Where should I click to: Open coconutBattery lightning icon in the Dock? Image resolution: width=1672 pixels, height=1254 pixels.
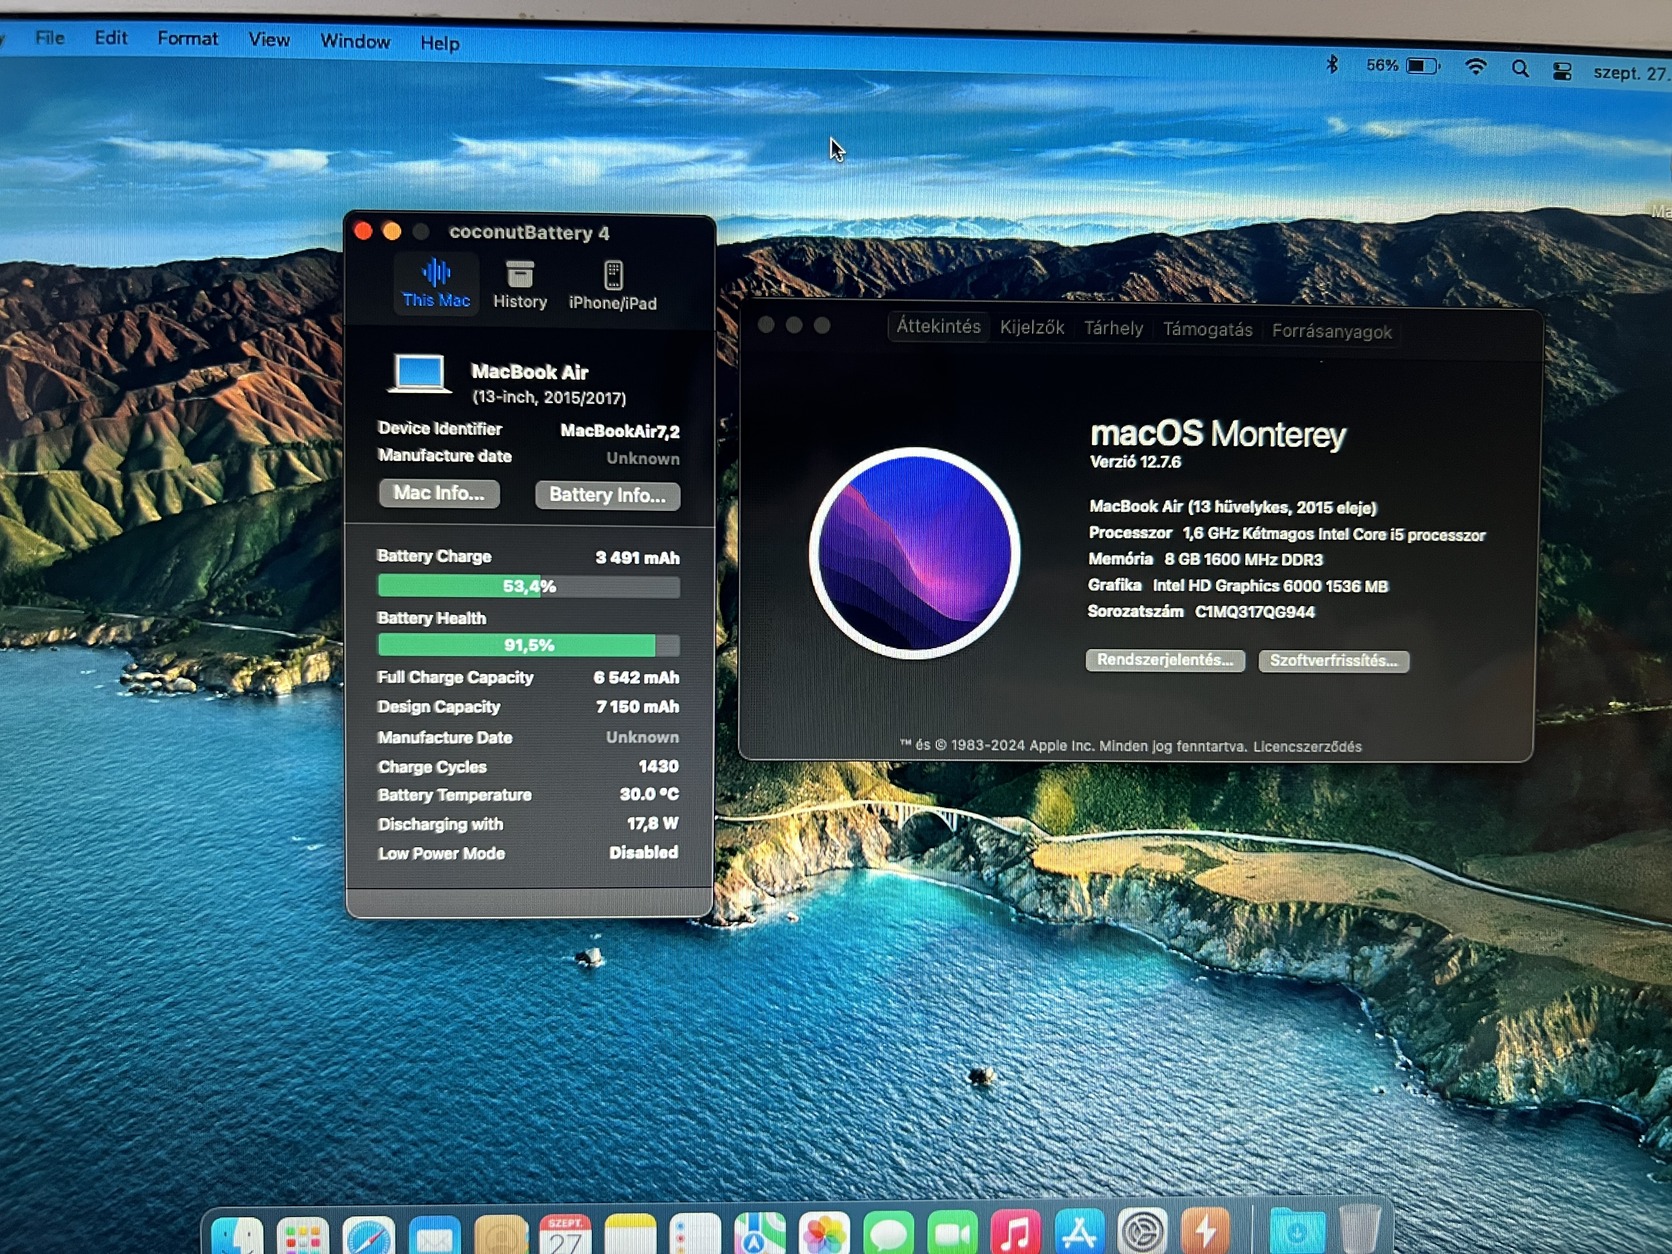click(x=1205, y=1232)
